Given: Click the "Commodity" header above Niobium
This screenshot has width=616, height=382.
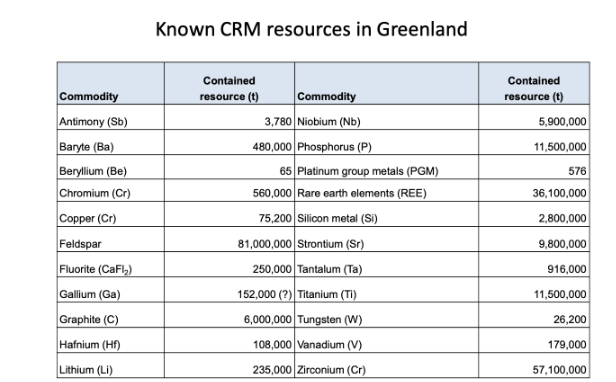Looking at the screenshot, I should [387, 83].
